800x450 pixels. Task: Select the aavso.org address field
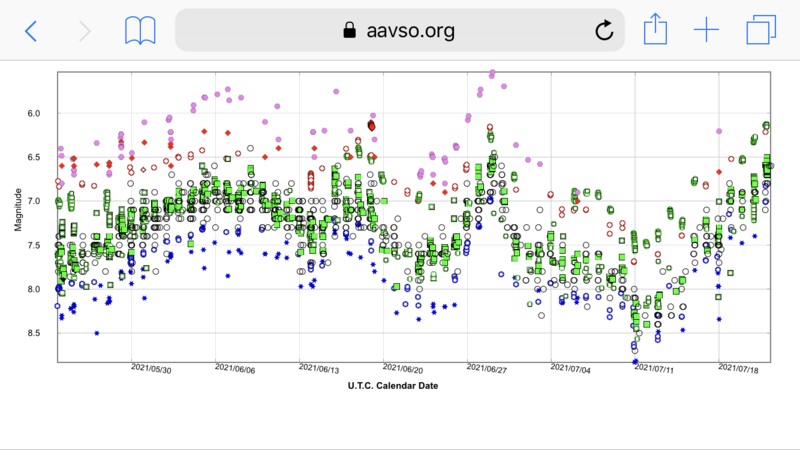pyautogui.click(x=399, y=30)
